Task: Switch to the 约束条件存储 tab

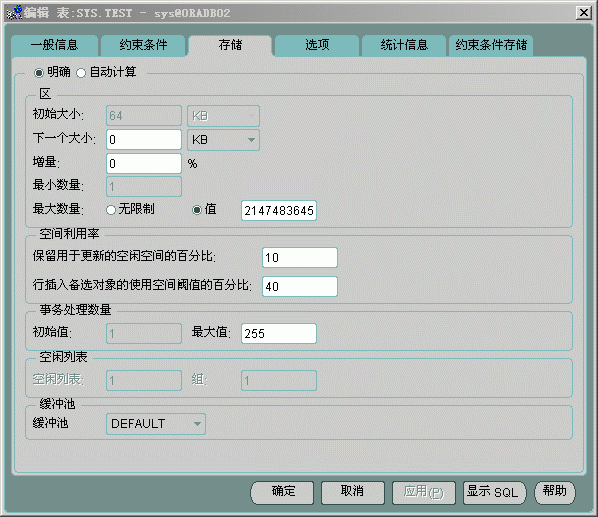Action: tap(491, 45)
